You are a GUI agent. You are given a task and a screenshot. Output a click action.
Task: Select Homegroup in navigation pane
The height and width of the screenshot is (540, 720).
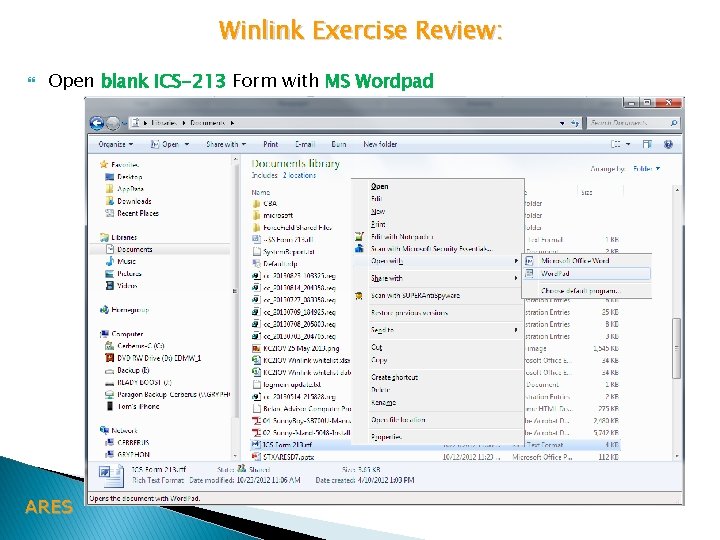click(125, 310)
